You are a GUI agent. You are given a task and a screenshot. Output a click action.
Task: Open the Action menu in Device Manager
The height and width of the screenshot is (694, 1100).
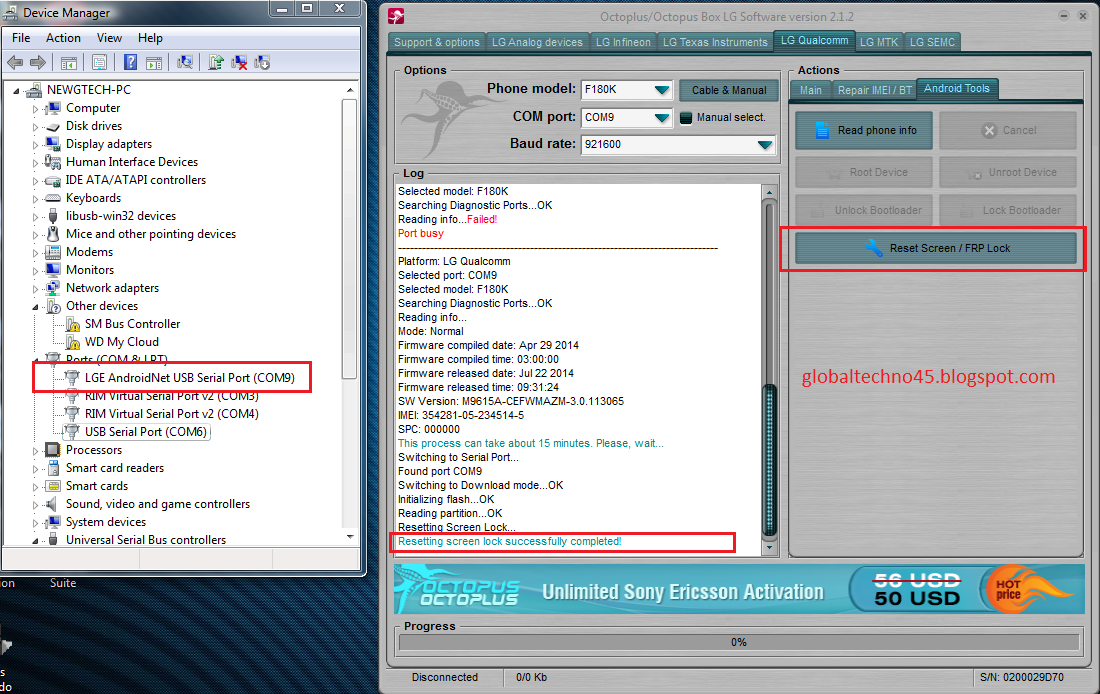click(x=63, y=38)
